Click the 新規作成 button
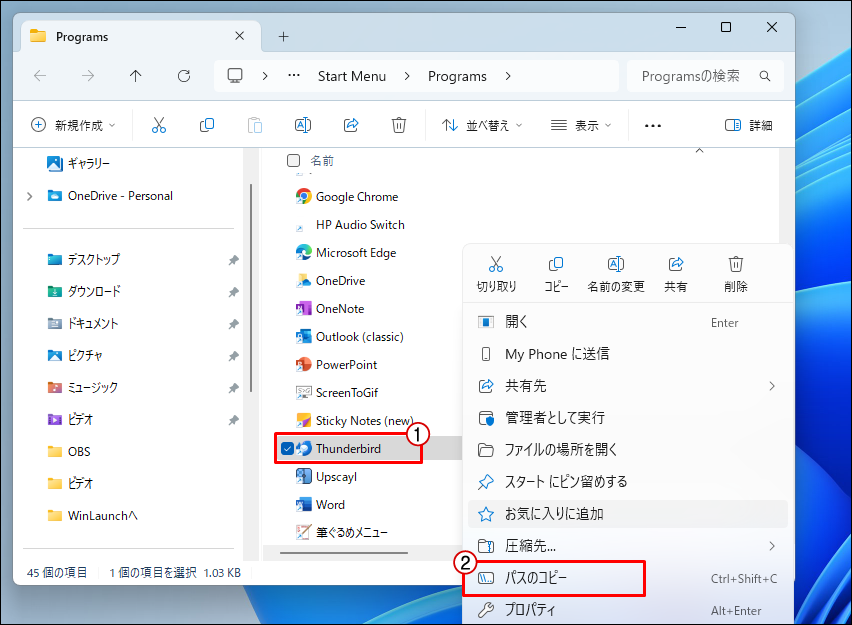 (73, 125)
